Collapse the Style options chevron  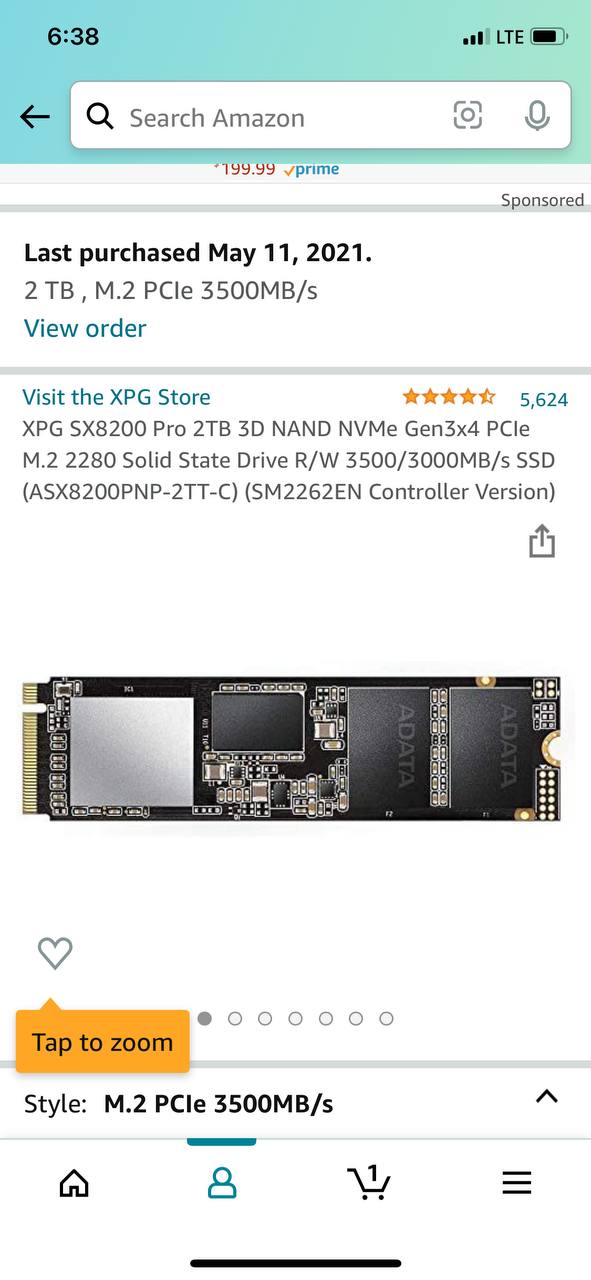(546, 1097)
